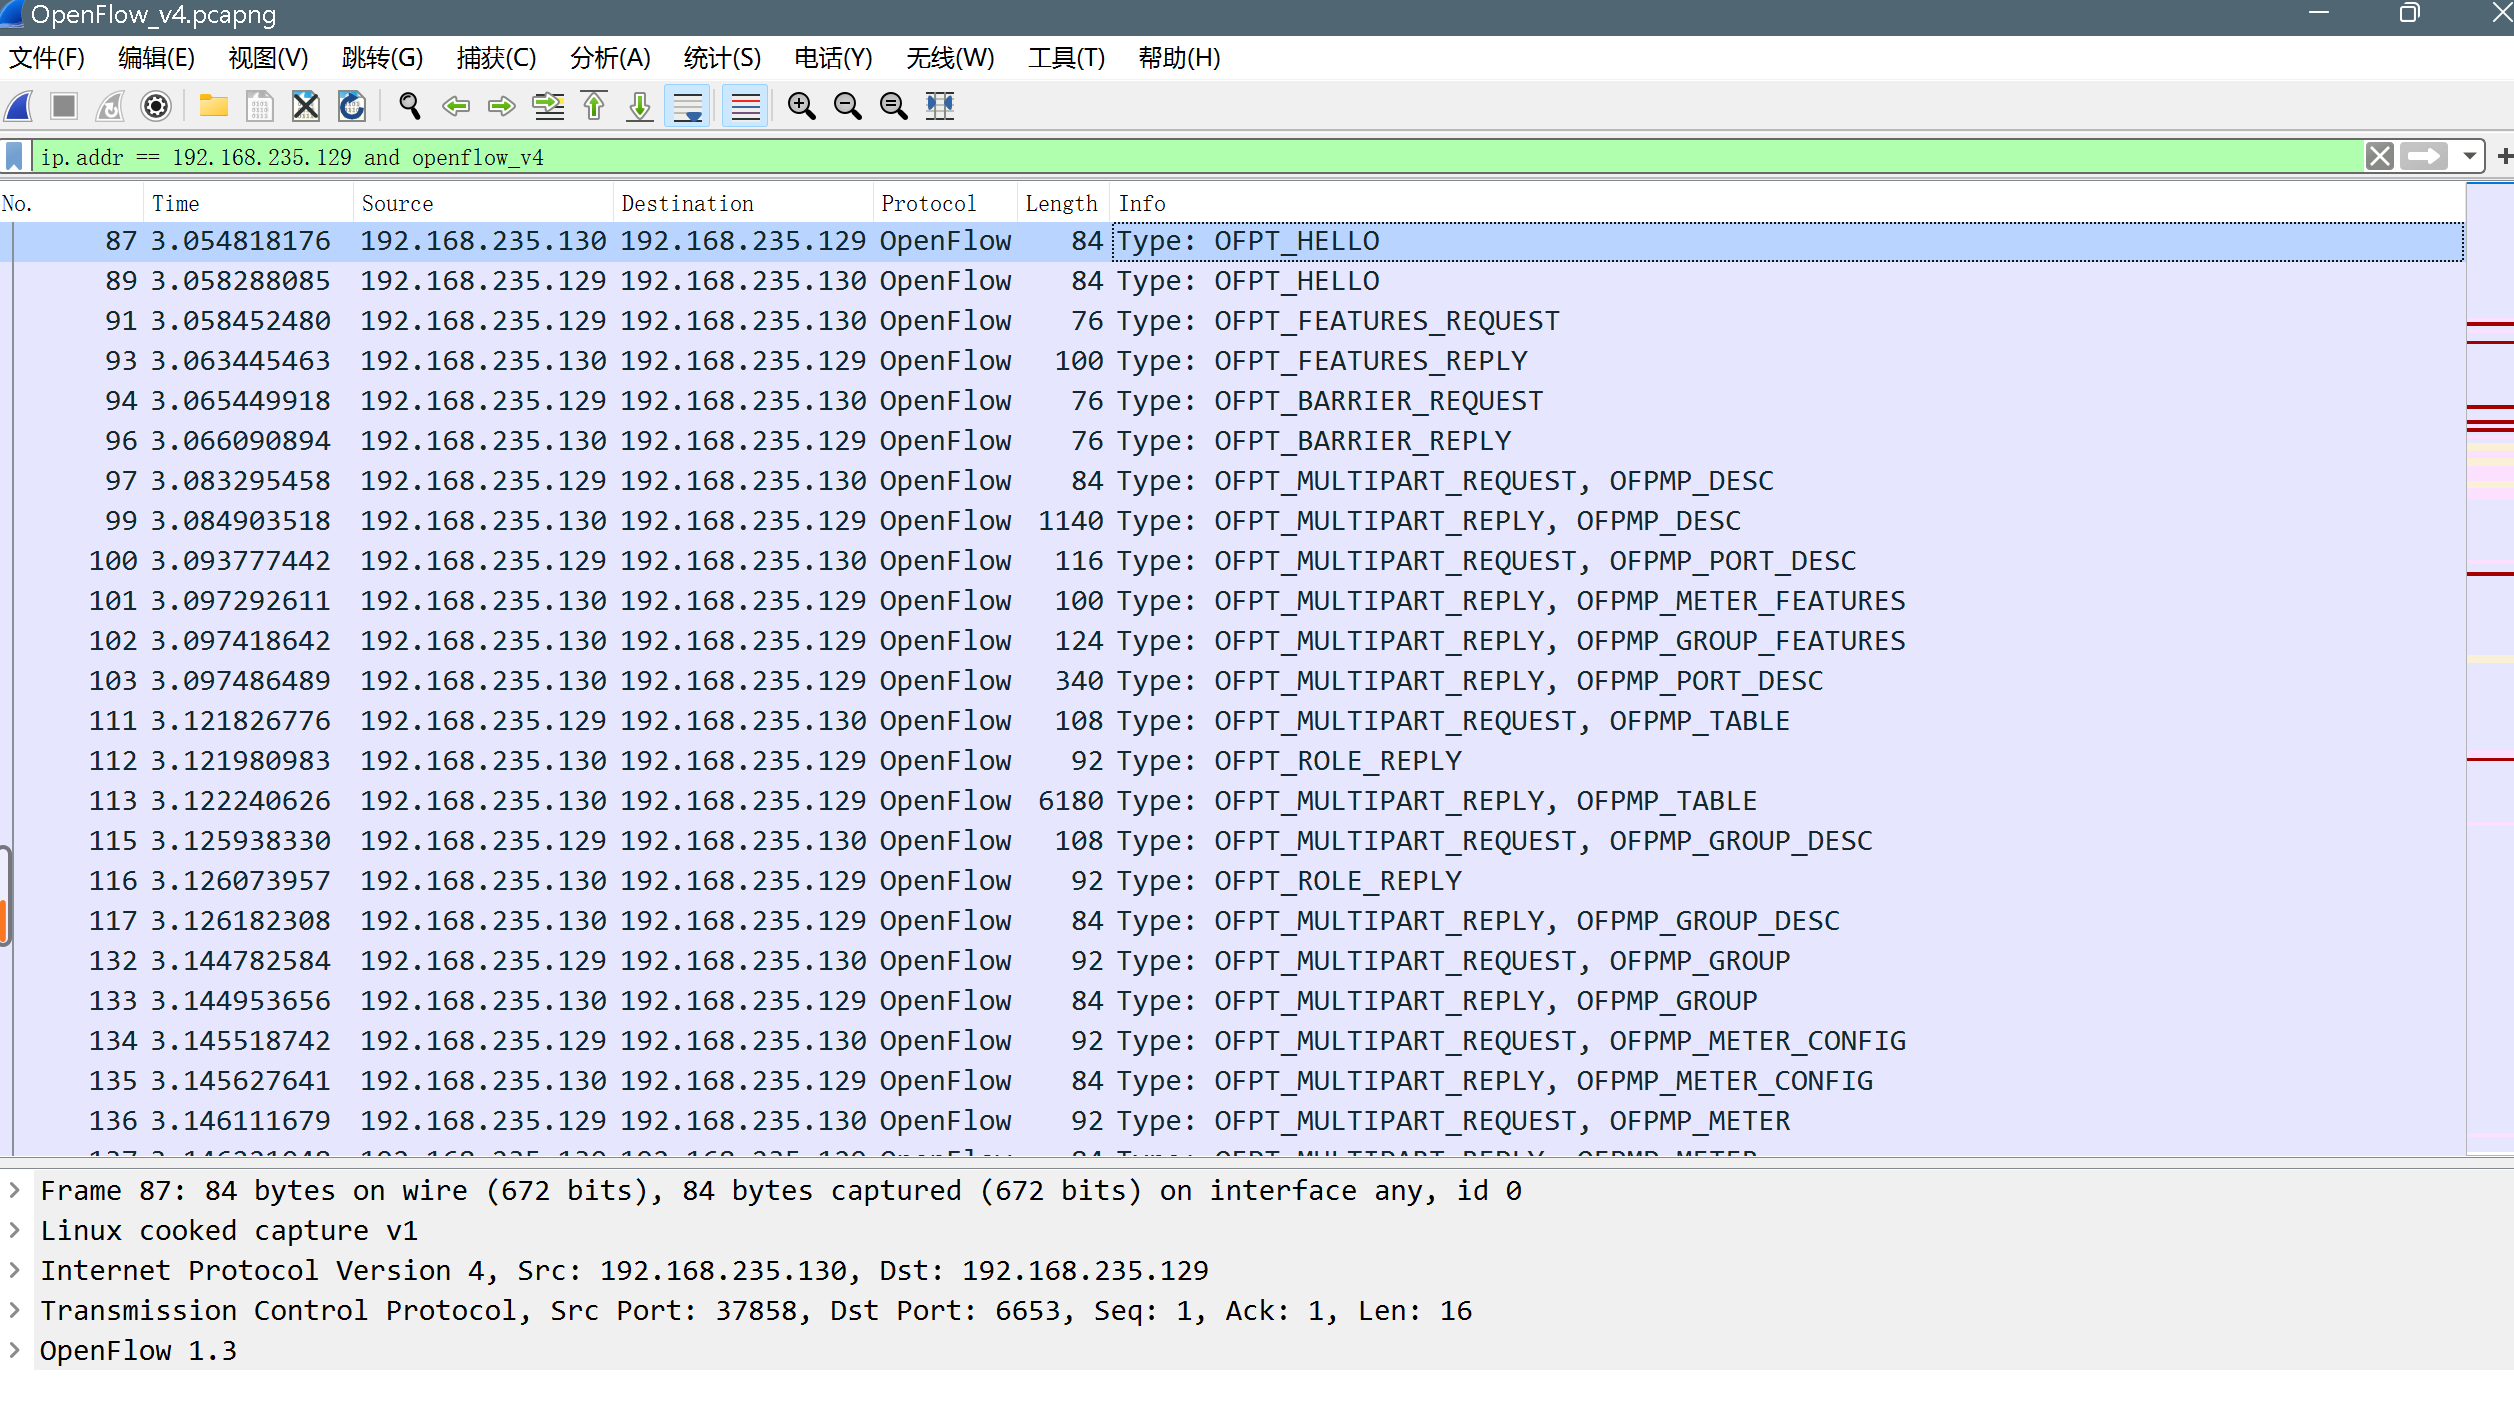Open the 分析(A) menu

click(610, 58)
